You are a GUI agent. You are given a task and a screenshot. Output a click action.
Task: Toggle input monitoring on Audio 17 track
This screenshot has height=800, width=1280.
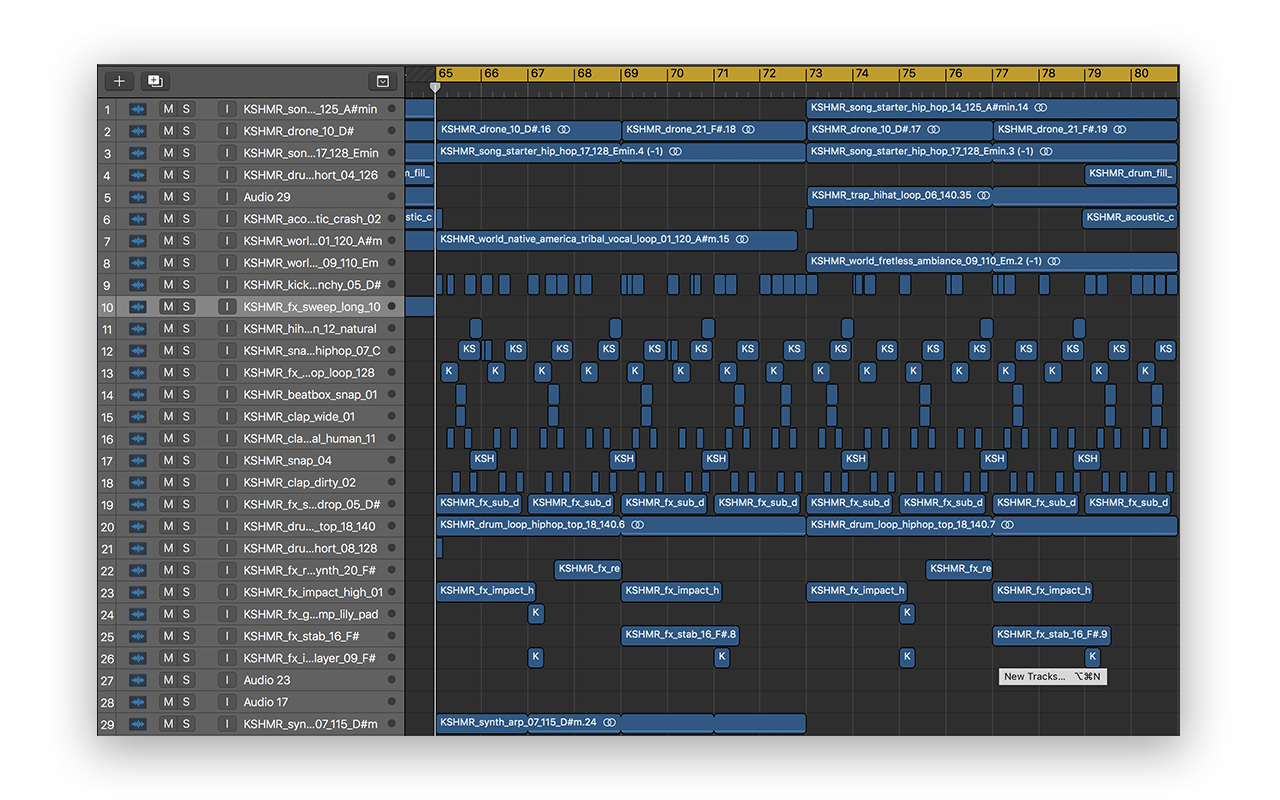[x=227, y=702]
